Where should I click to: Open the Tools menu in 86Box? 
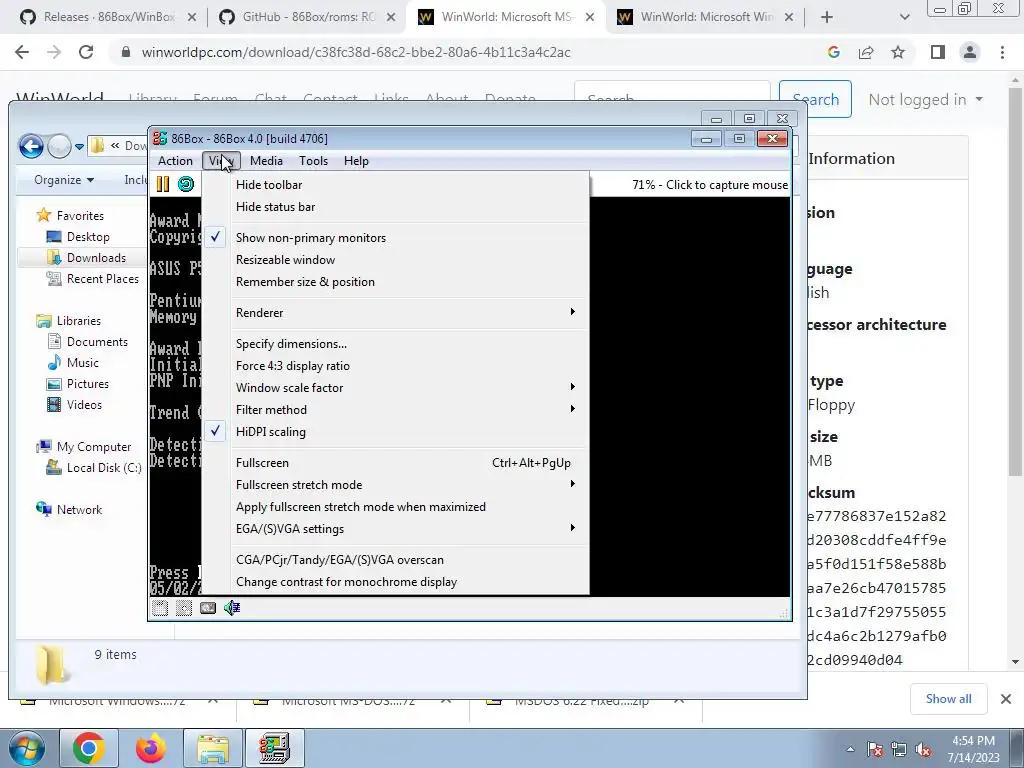pyautogui.click(x=313, y=161)
